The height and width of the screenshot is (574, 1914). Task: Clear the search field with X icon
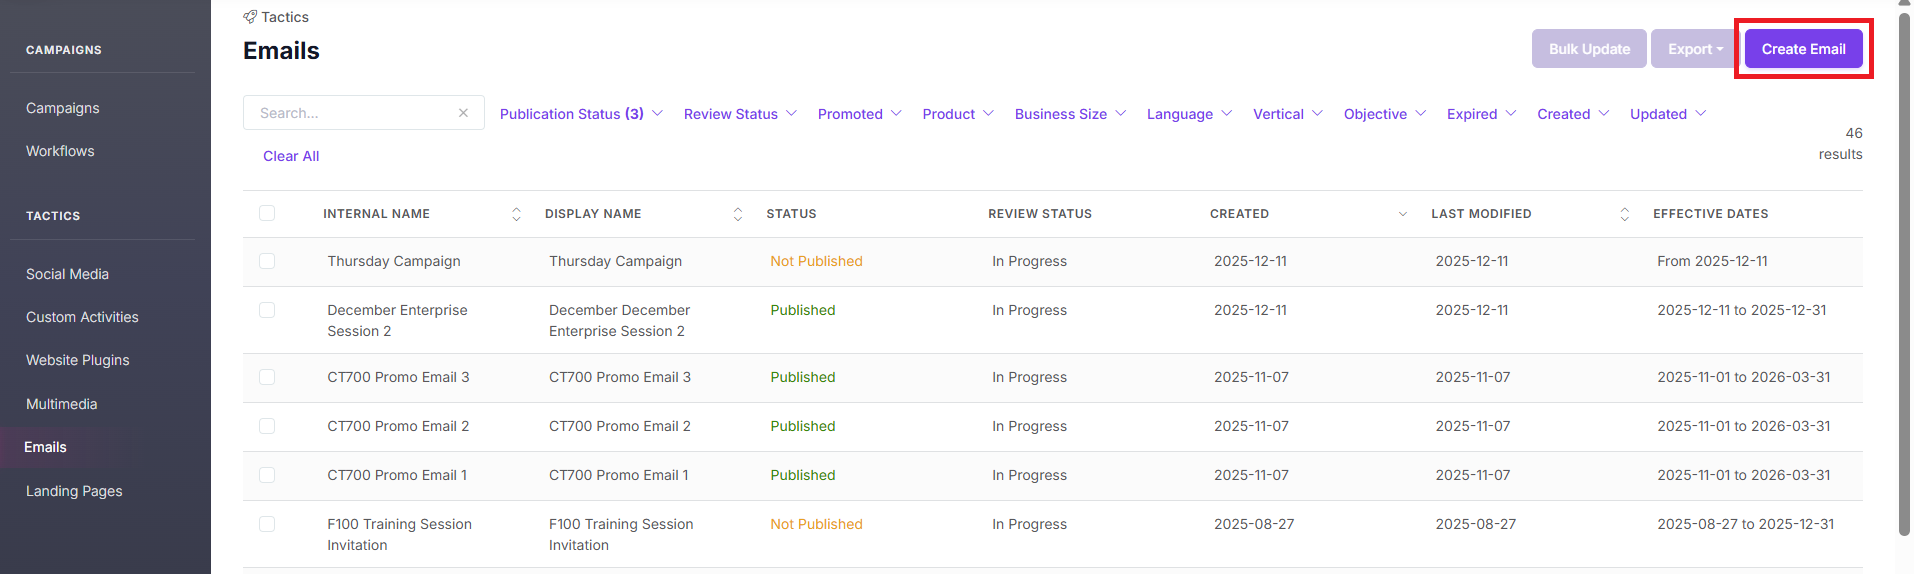pos(463,113)
